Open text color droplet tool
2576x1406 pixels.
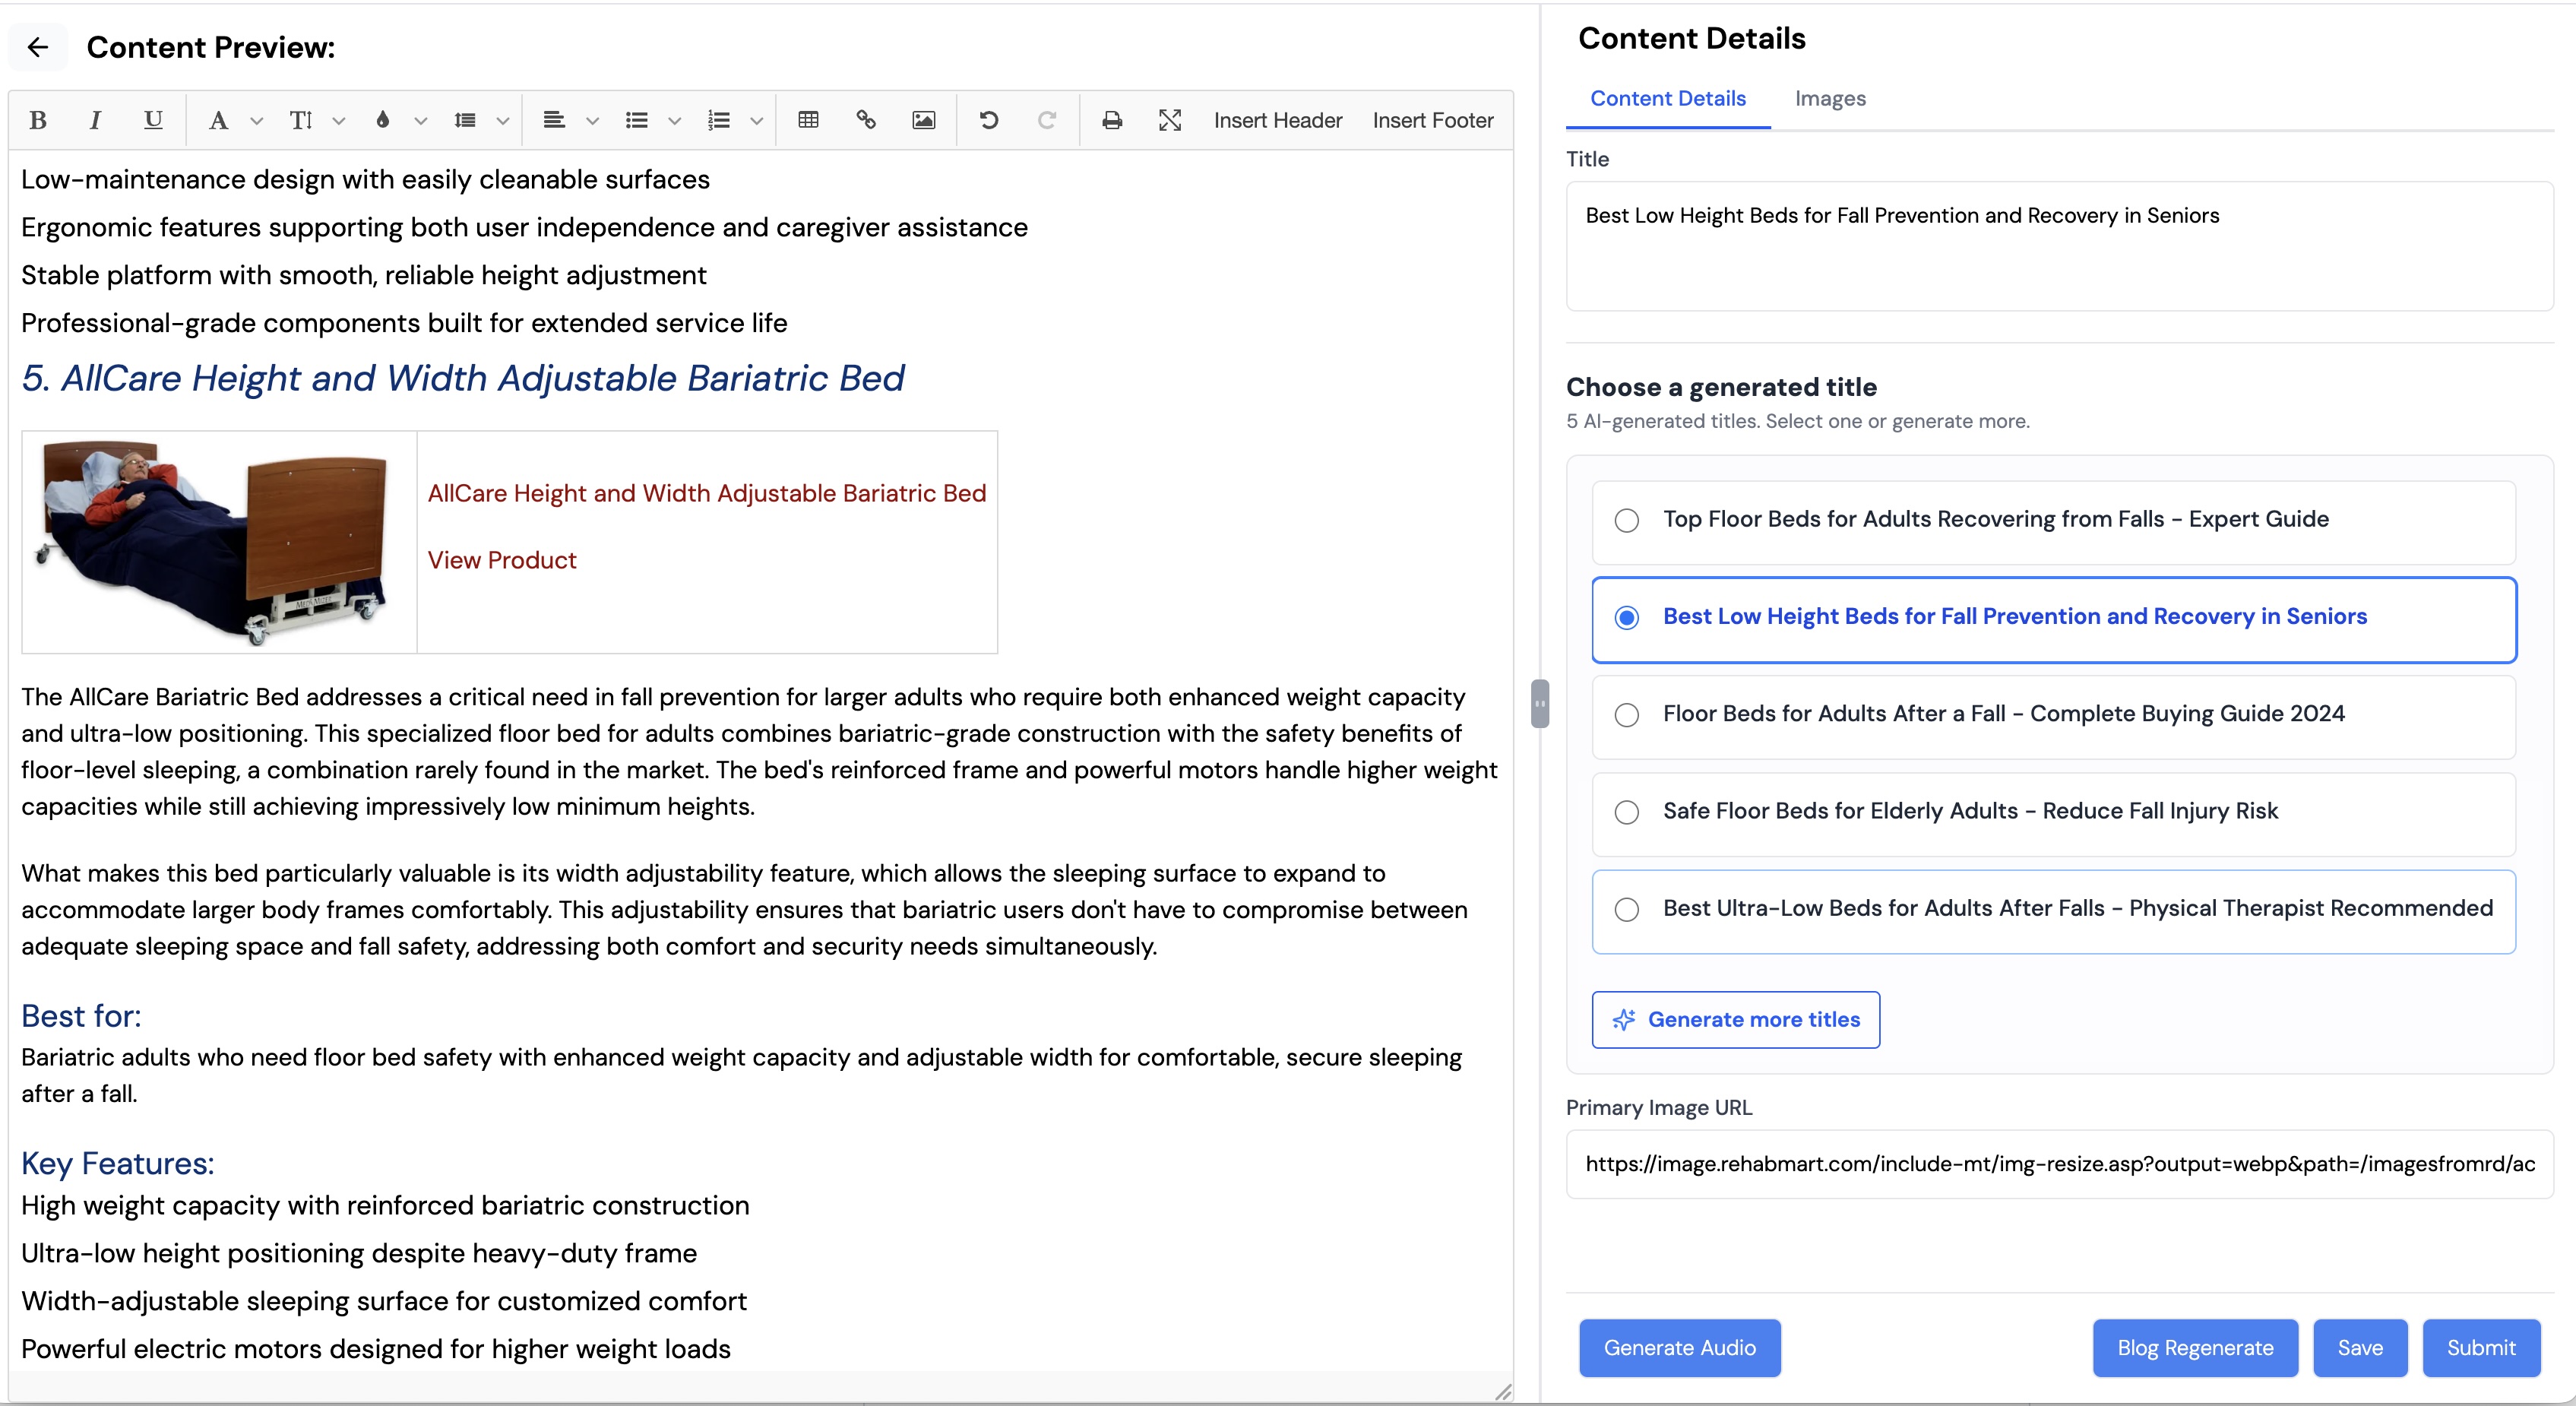pos(383,120)
